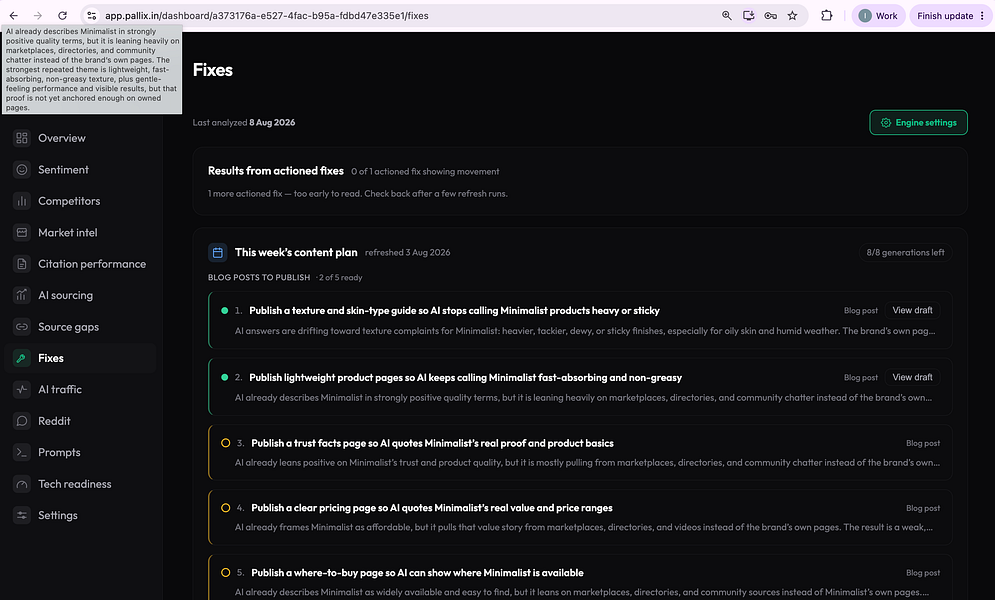Click yellow status circle on where-to-buy post
Image resolution: width=995 pixels, height=600 pixels.
click(x=225, y=573)
